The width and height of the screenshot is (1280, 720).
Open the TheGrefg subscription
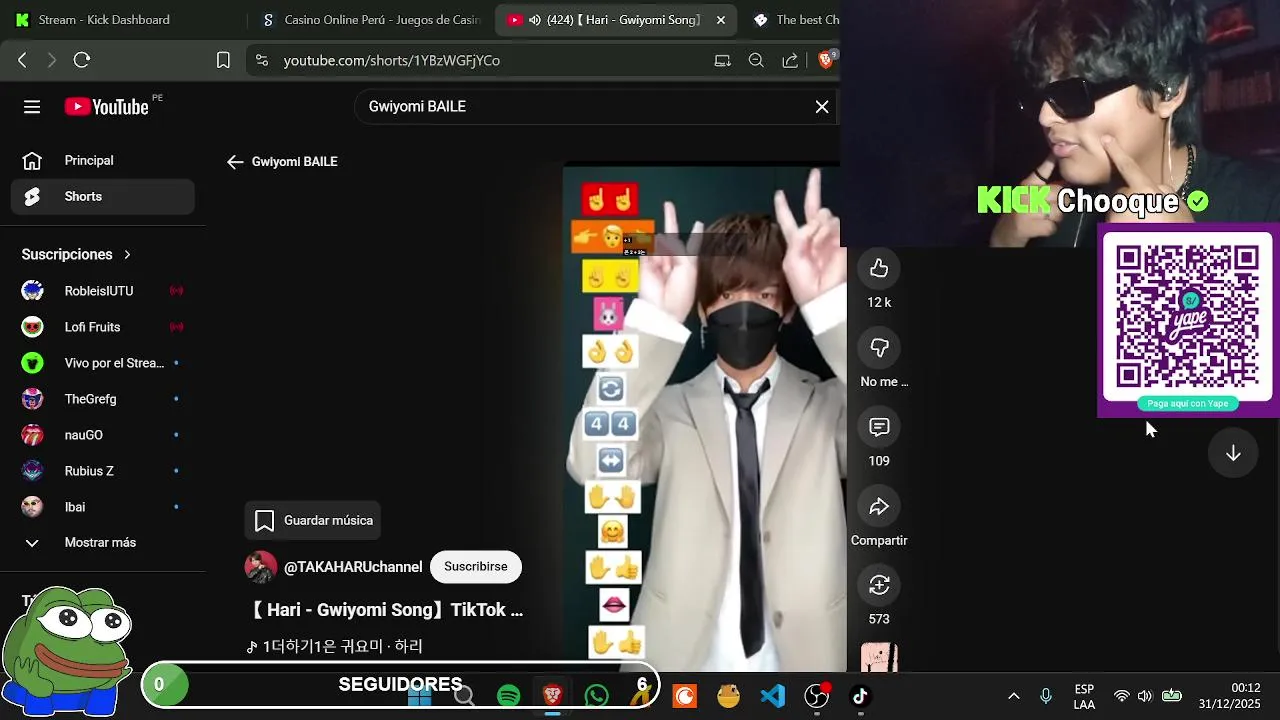click(x=103, y=399)
